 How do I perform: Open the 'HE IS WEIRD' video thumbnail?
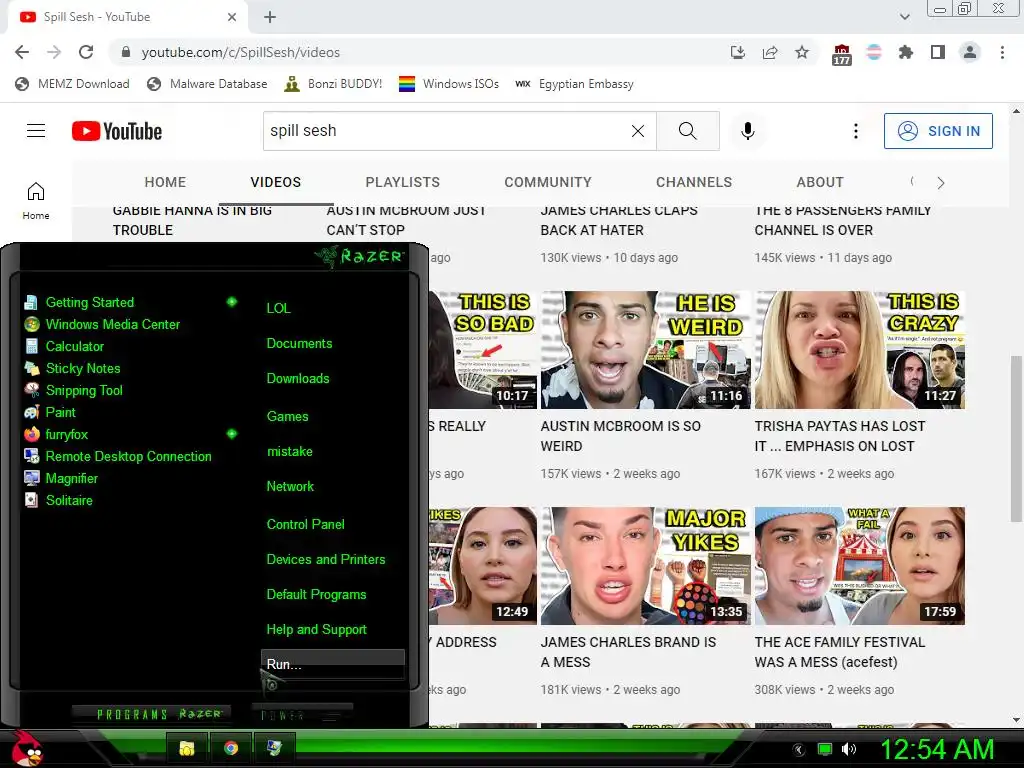point(645,350)
